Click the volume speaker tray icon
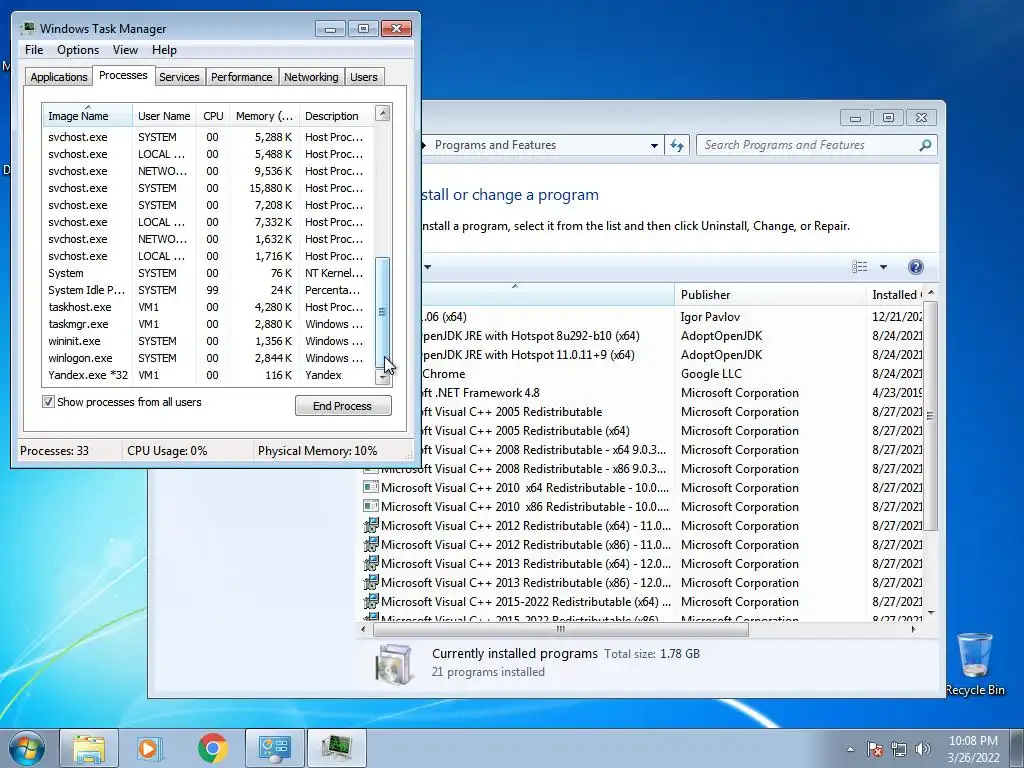The width and height of the screenshot is (1024, 768). coord(922,749)
